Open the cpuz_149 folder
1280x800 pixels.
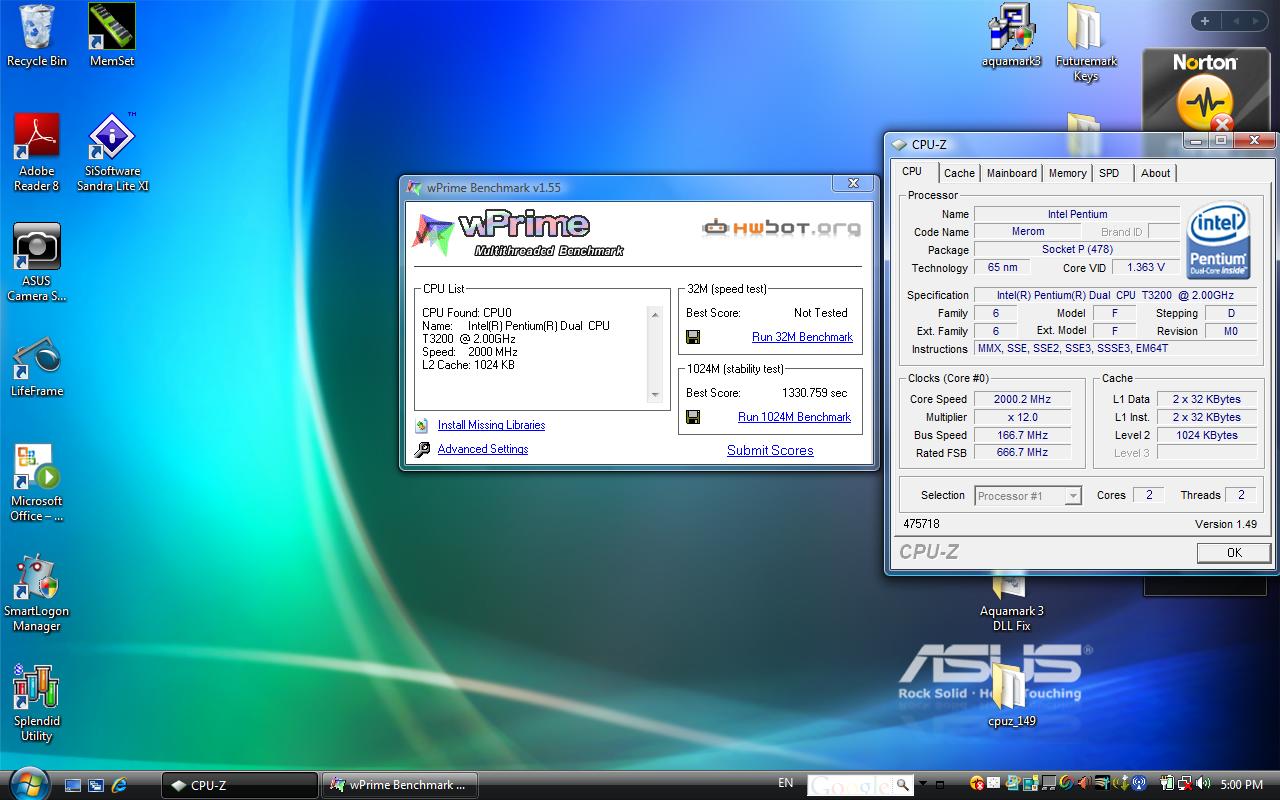1011,695
